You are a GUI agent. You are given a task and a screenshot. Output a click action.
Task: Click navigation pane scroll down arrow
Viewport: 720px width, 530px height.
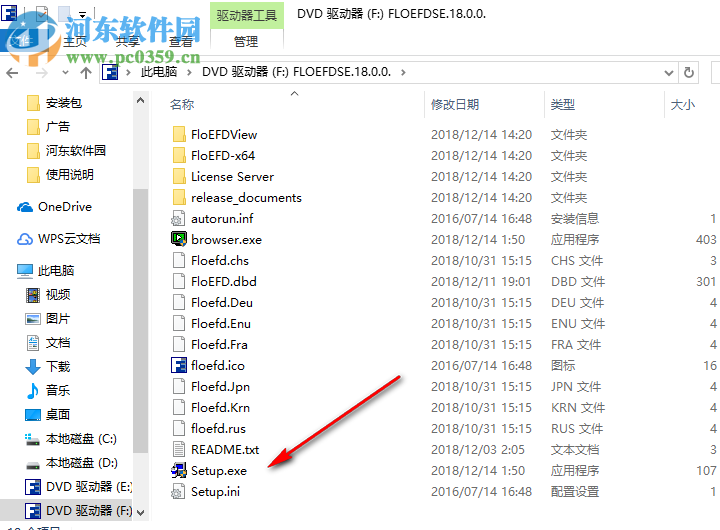[141, 512]
